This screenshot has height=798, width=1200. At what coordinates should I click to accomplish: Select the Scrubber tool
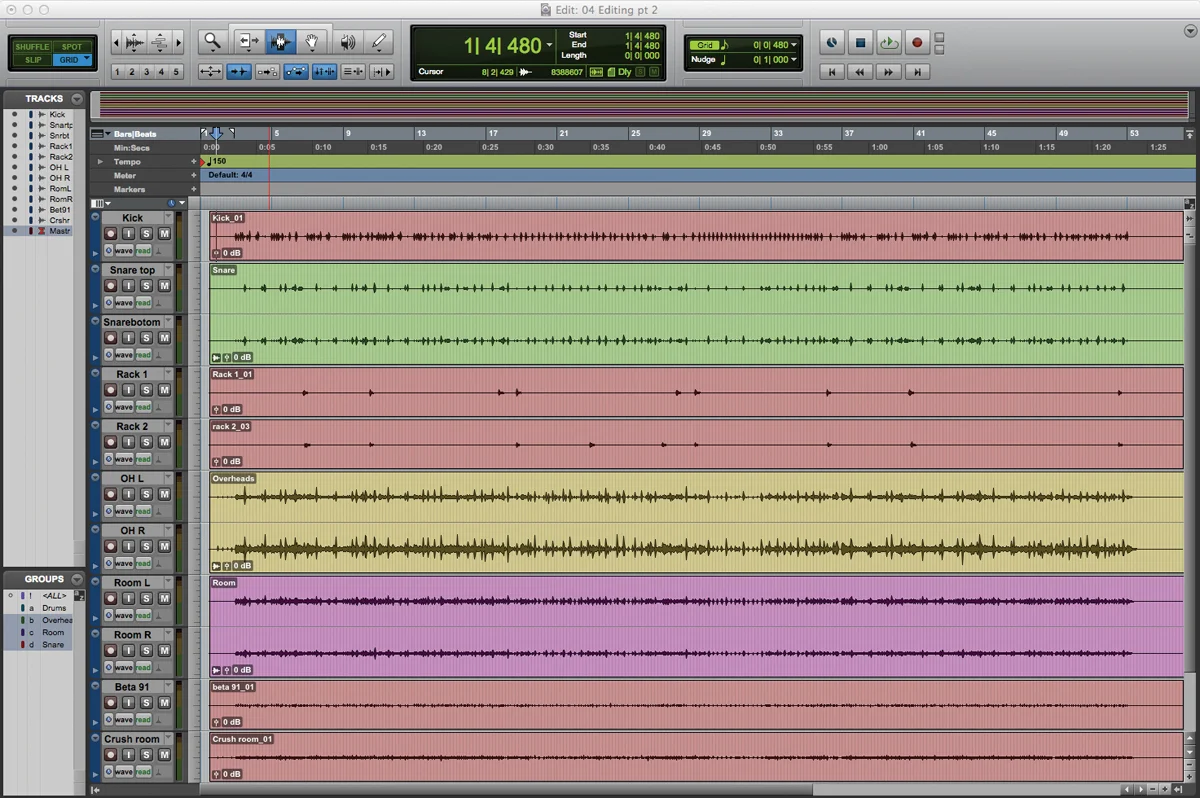346,41
